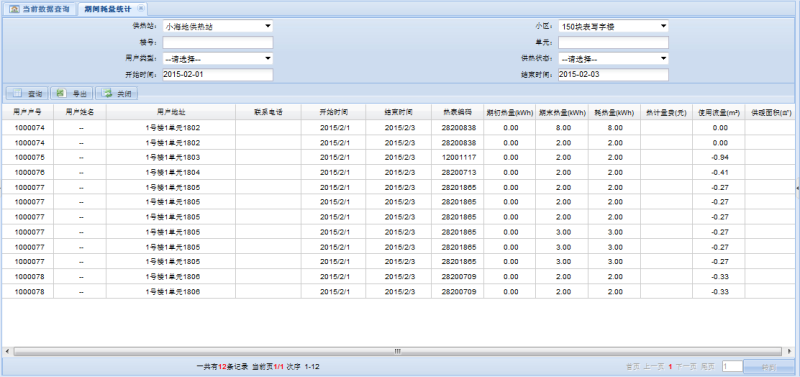The height and width of the screenshot is (377, 800).
Task: Click flow value cell -0.94
Action: (x=719, y=157)
